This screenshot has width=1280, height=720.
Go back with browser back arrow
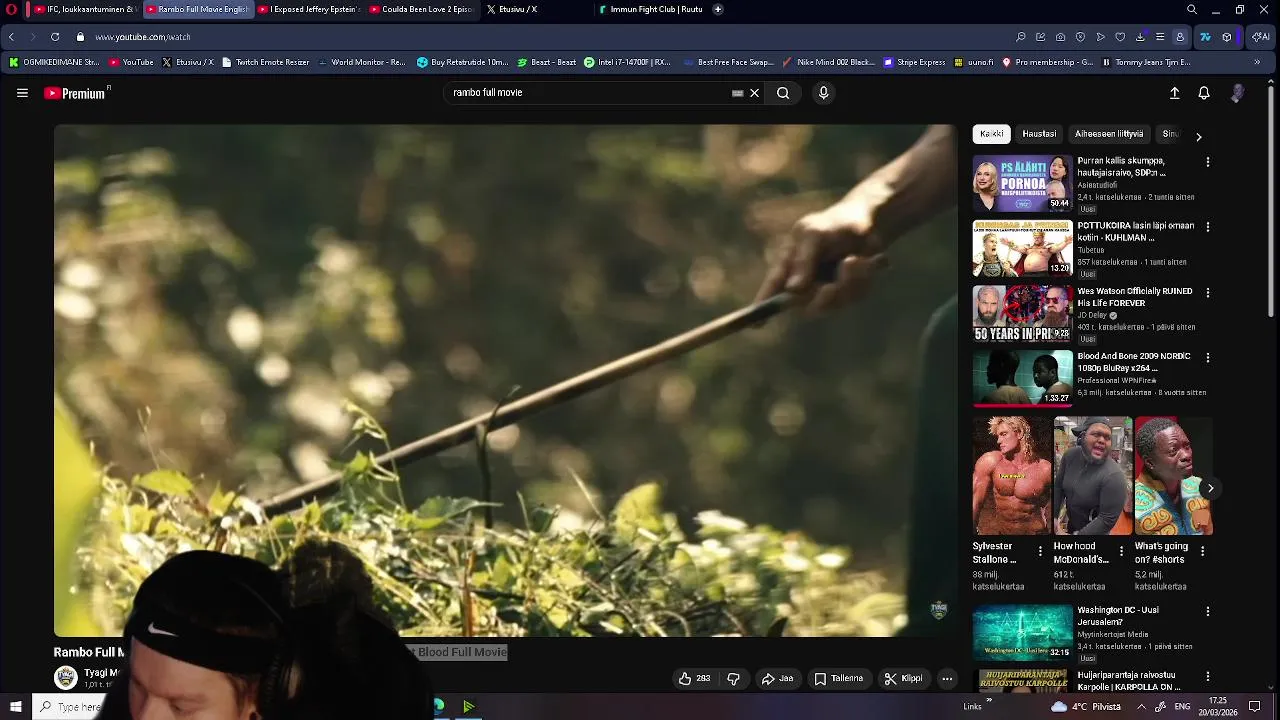click(11, 37)
